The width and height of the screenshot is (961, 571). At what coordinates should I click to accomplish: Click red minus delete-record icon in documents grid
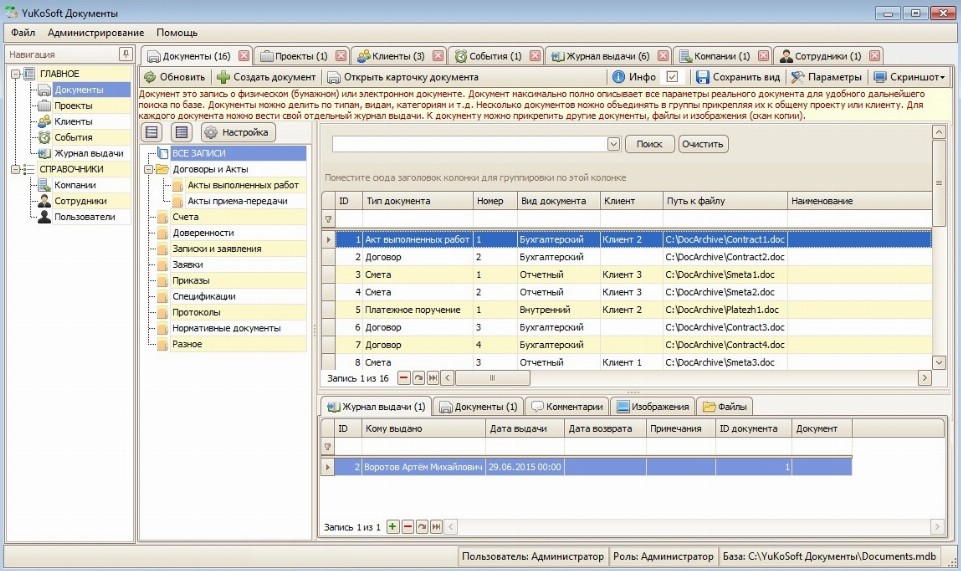pos(404,379)
